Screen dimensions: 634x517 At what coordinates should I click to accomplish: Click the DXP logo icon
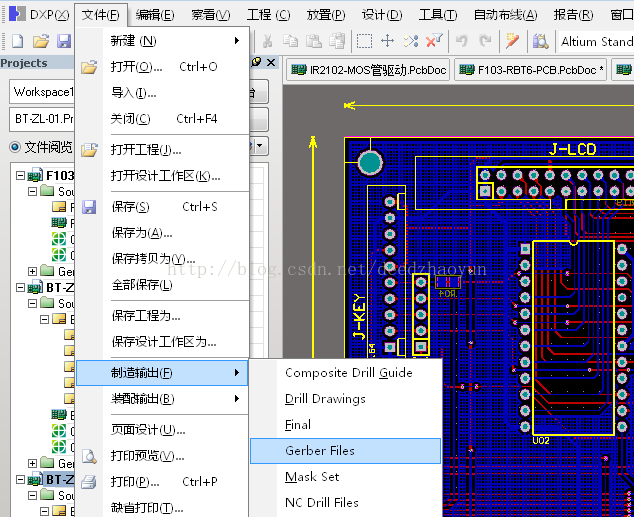17,14
